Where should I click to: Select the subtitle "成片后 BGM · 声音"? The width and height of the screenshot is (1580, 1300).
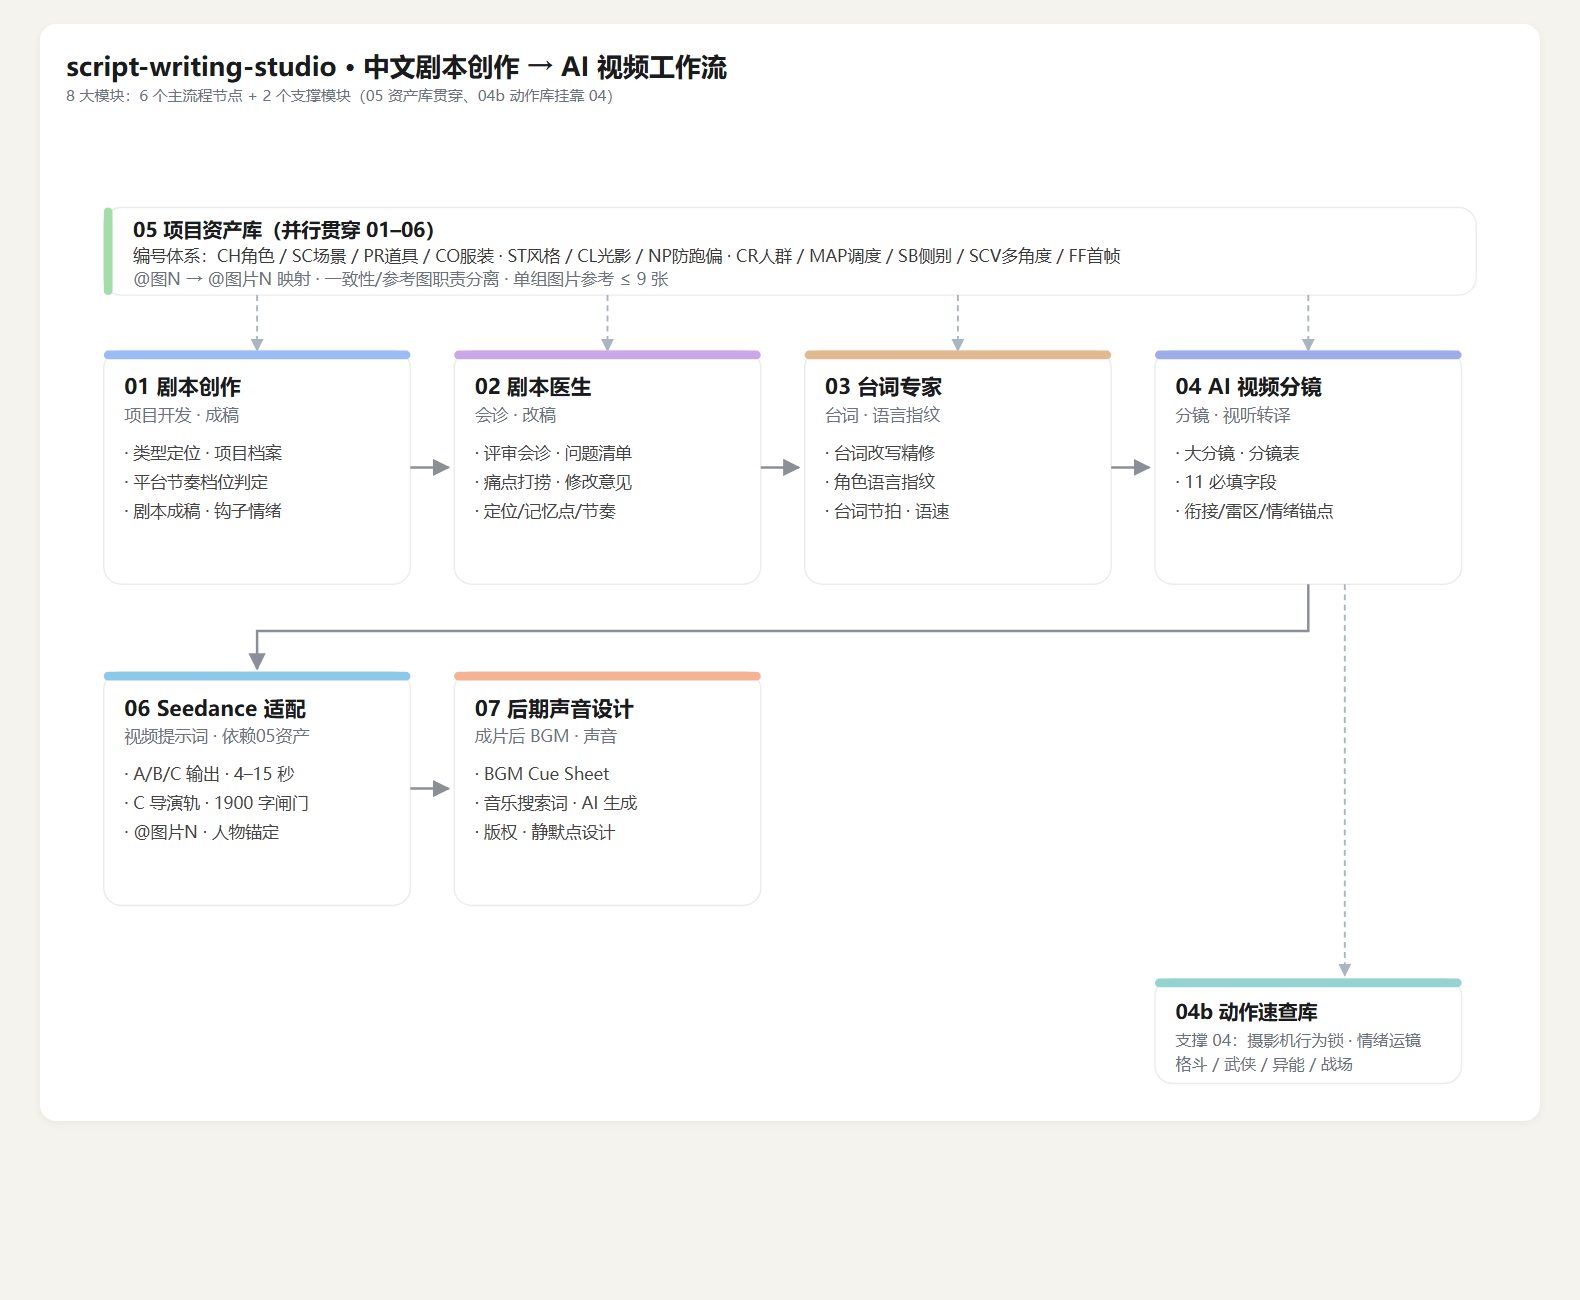[546, 736]
